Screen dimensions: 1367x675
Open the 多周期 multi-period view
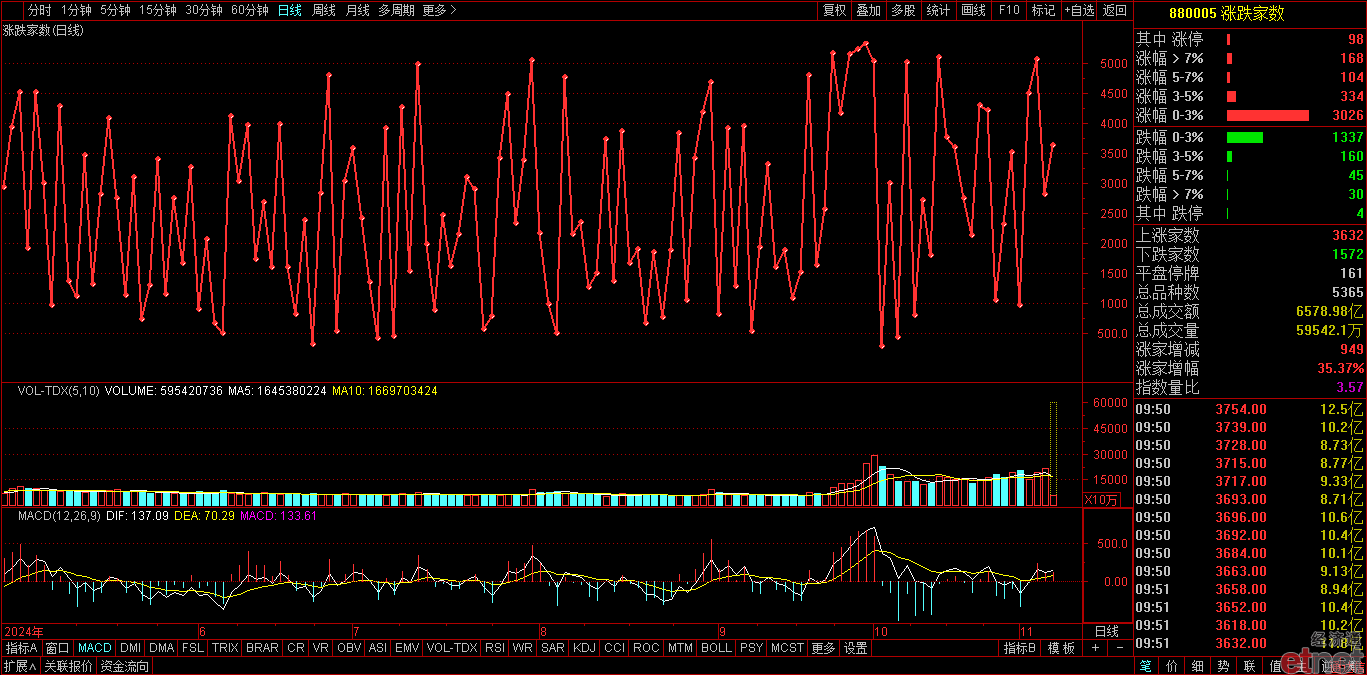397,10
